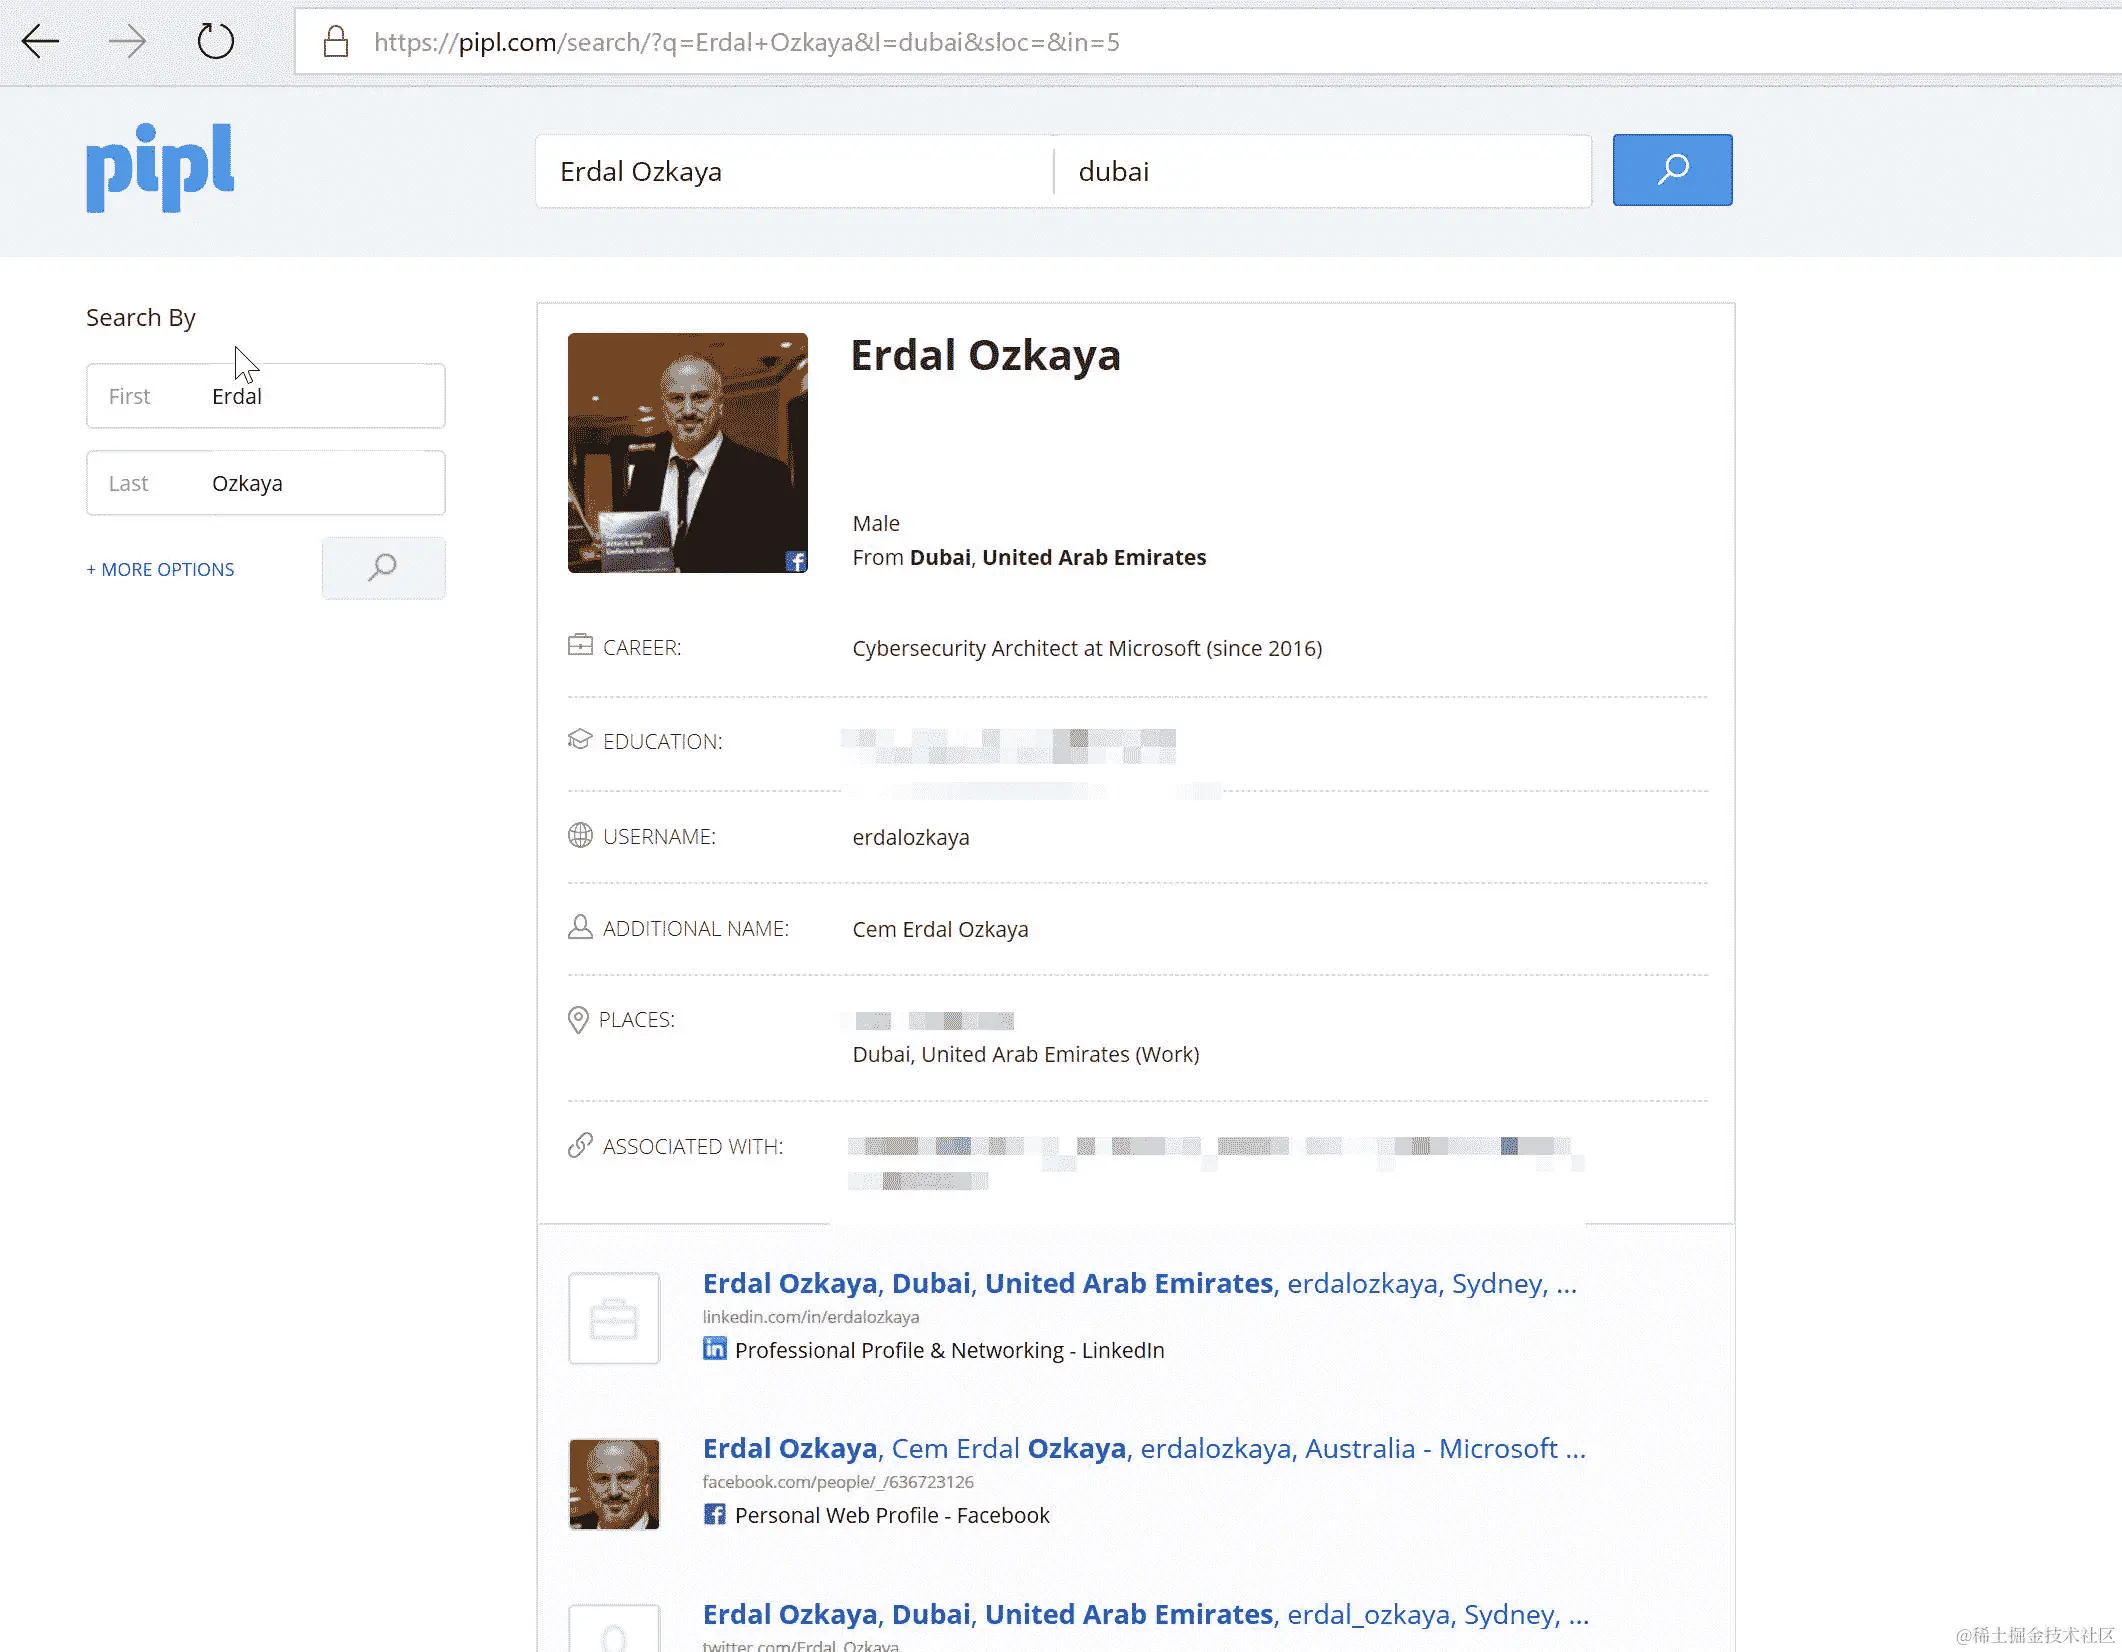The width and height of the screenshot is (2122, 1652).
Task: Click the Facebook badge on profile photo
Action: click(x=795, y=561)
